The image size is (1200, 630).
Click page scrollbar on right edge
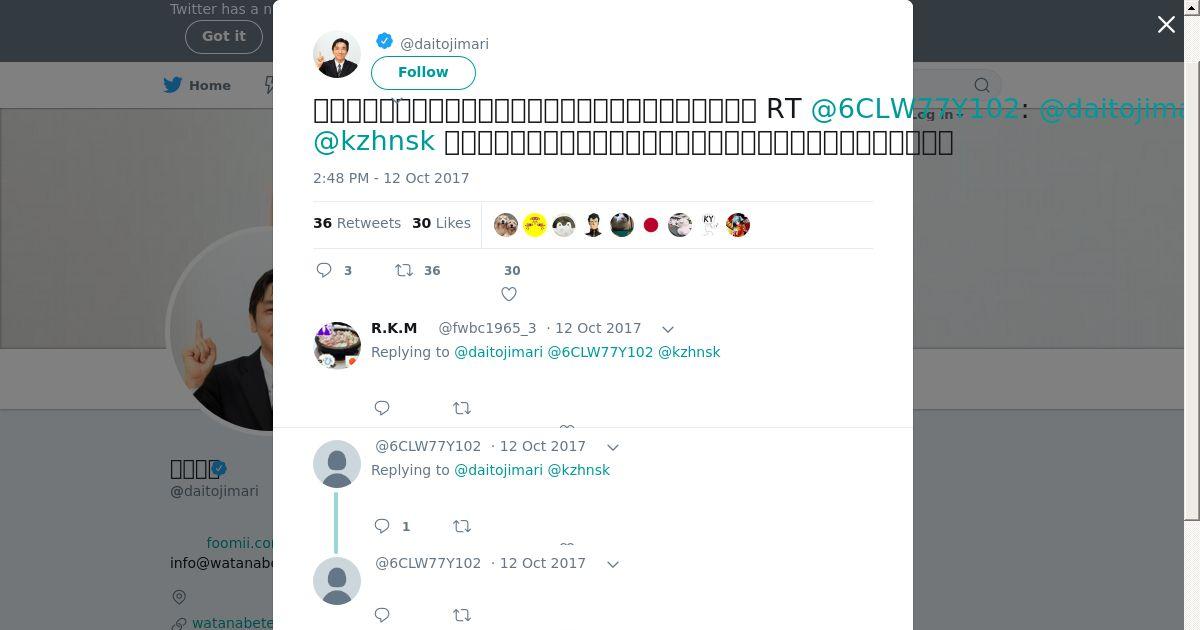[1192, 260]
